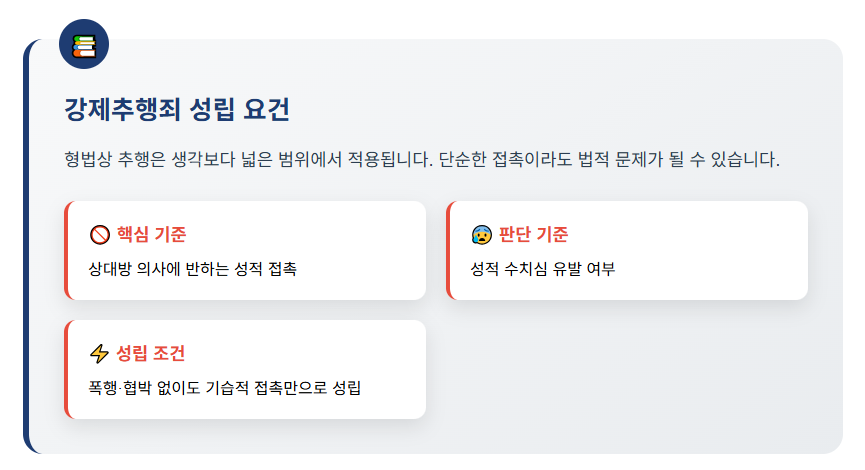
Task: Click the prohibited sign icon beside 핵심 기준
Action: (x=99, y=235)
